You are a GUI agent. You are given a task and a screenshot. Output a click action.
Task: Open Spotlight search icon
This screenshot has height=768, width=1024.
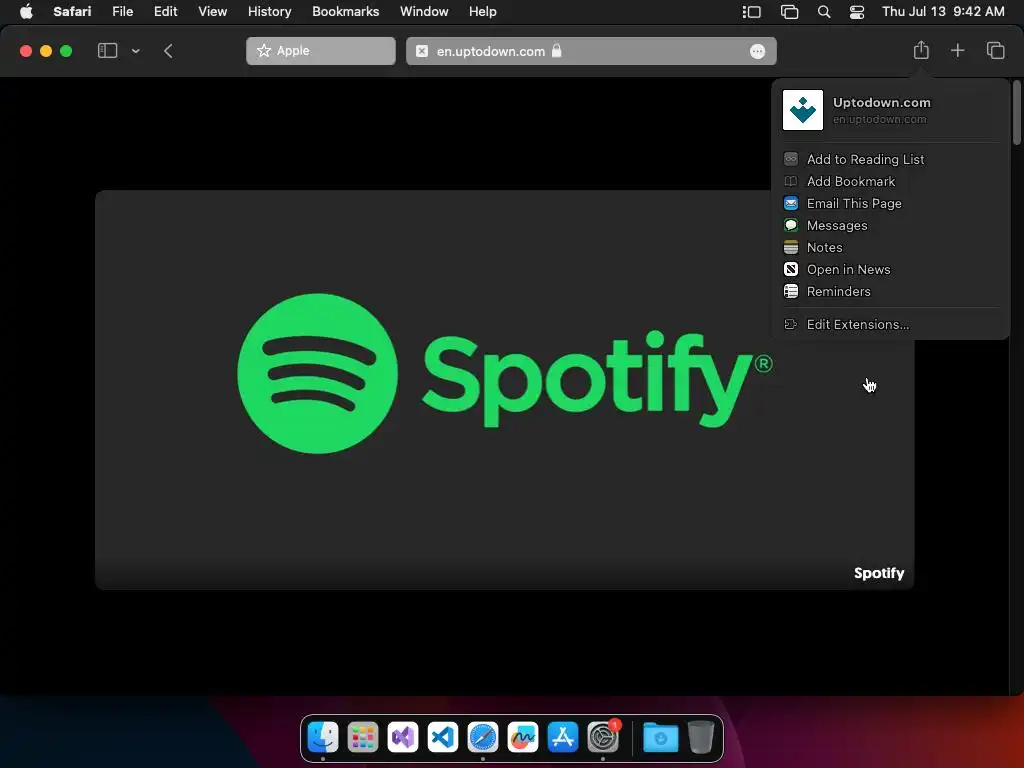coord(824,12)
